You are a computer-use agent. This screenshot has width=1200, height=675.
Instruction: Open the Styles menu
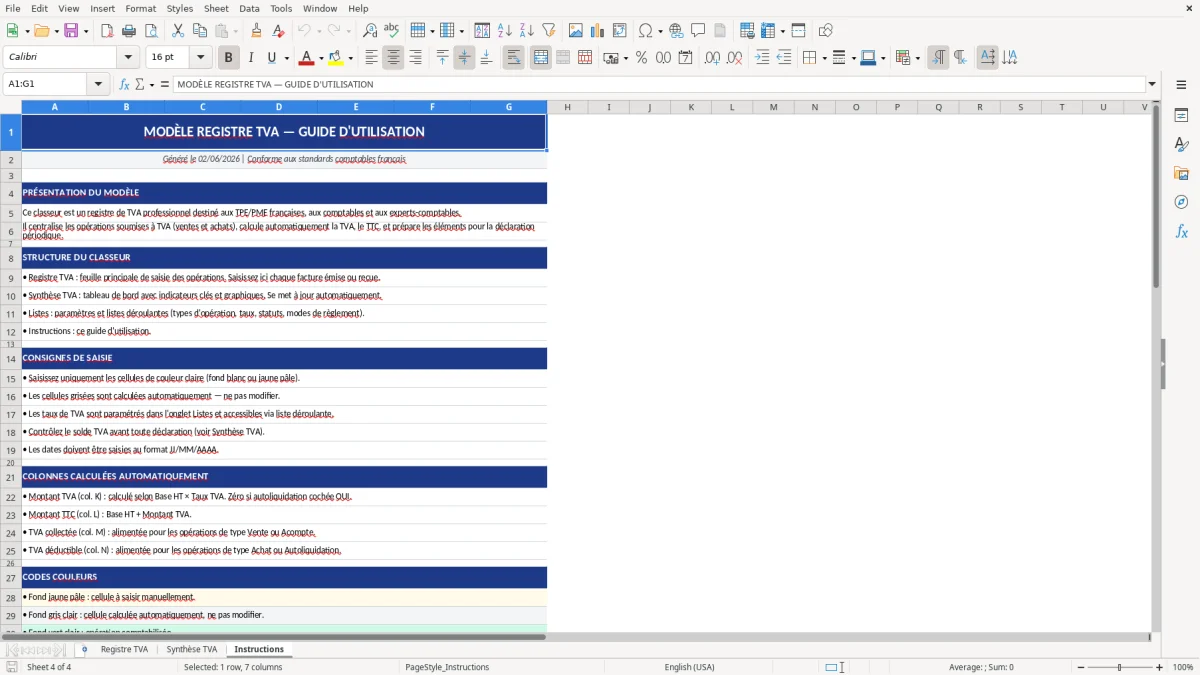(180, 8)
